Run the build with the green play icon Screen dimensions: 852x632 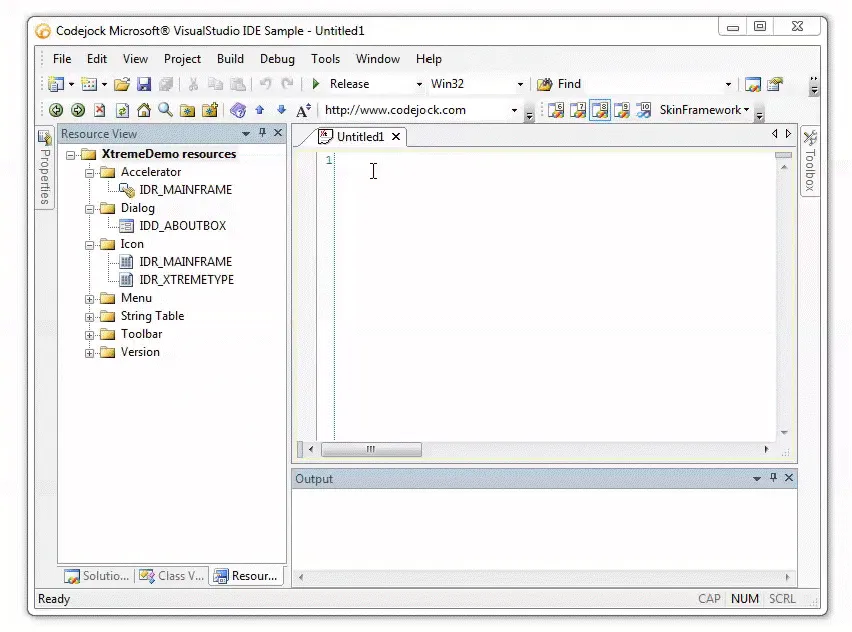(x=314, y=83)
